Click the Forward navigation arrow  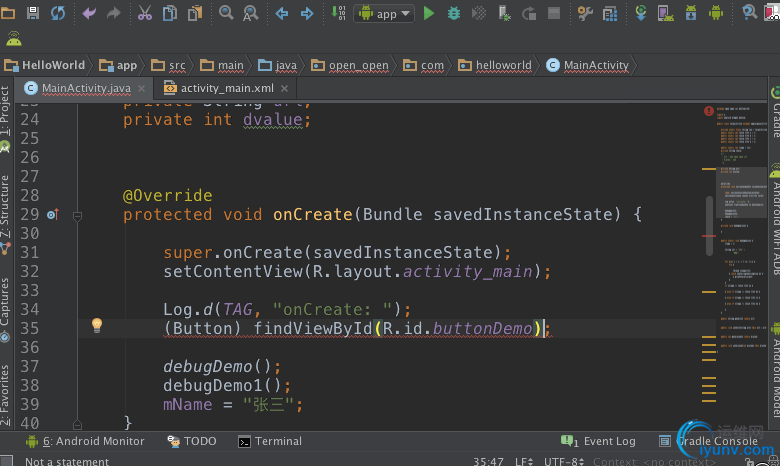tap(307, 13)
